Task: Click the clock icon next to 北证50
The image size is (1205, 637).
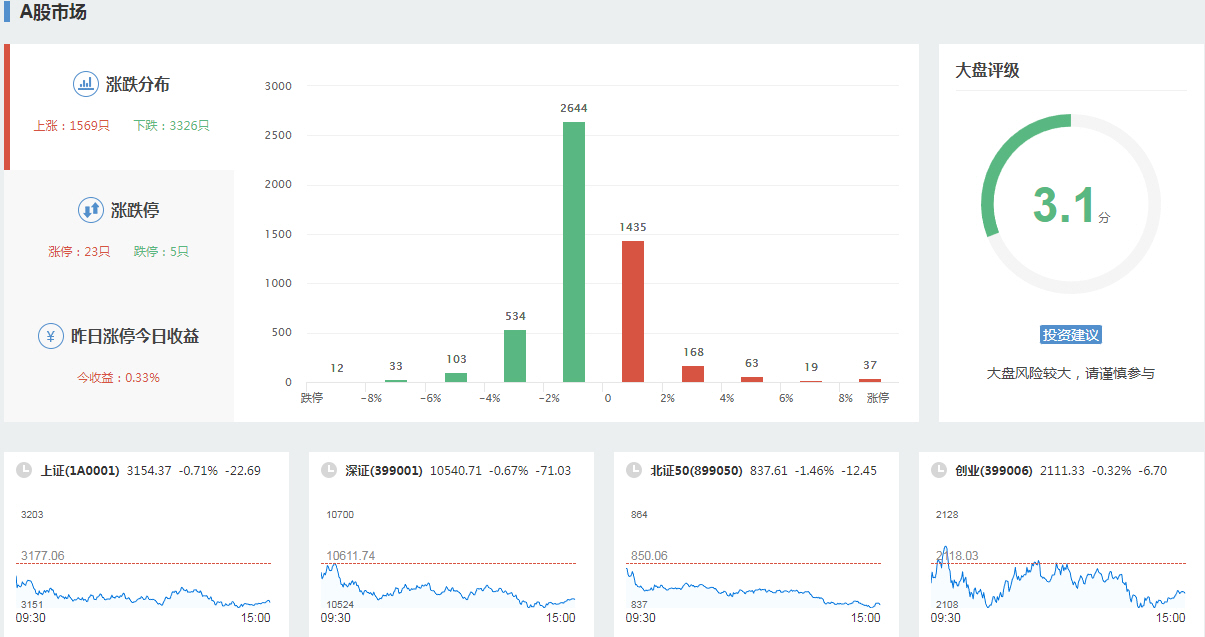Action: 634,470
